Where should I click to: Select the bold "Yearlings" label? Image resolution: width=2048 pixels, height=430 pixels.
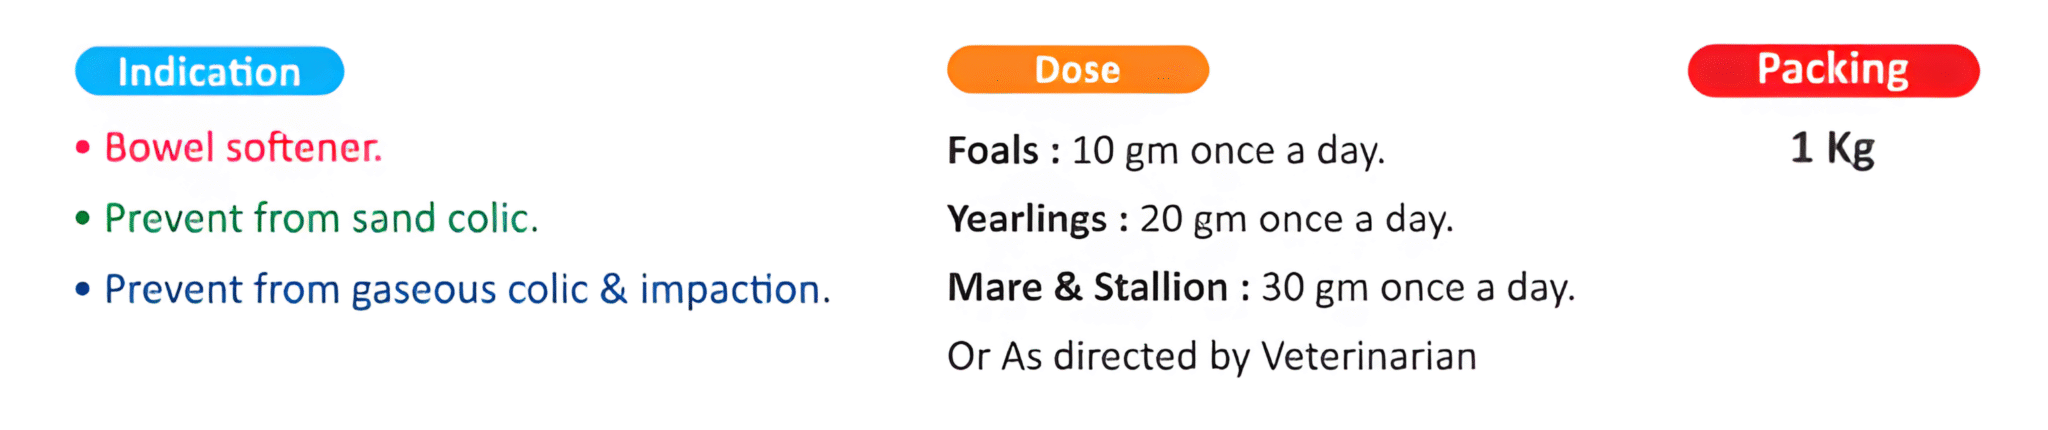point(1027,219)
